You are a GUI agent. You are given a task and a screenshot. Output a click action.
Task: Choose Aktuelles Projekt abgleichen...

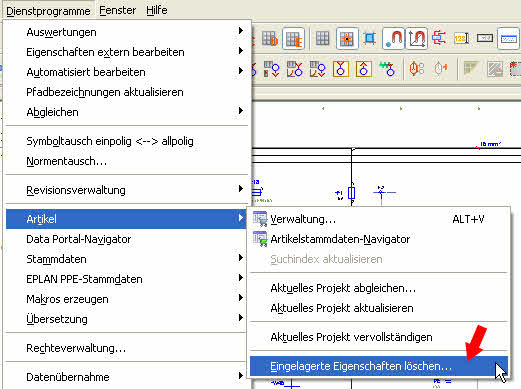379,288
